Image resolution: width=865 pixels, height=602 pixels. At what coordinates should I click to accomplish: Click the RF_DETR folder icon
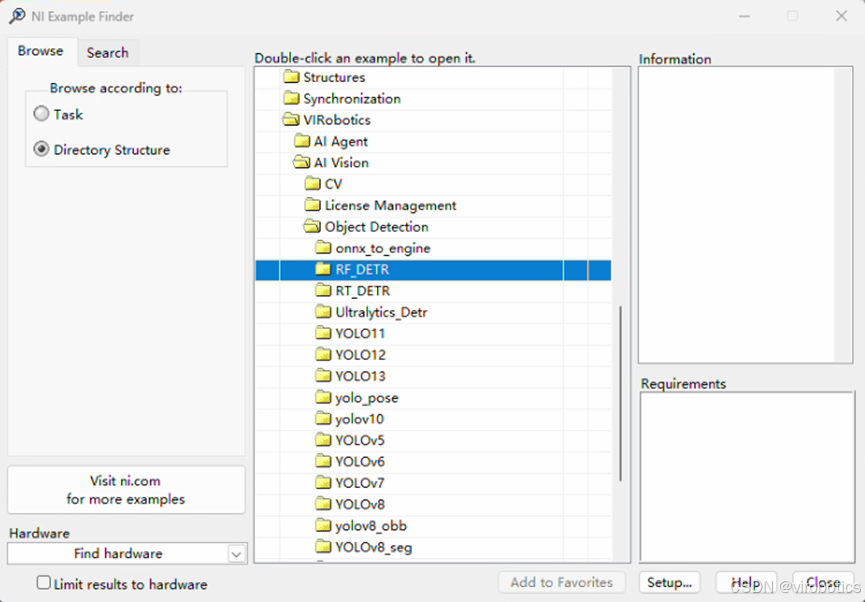tap(323, 269)
